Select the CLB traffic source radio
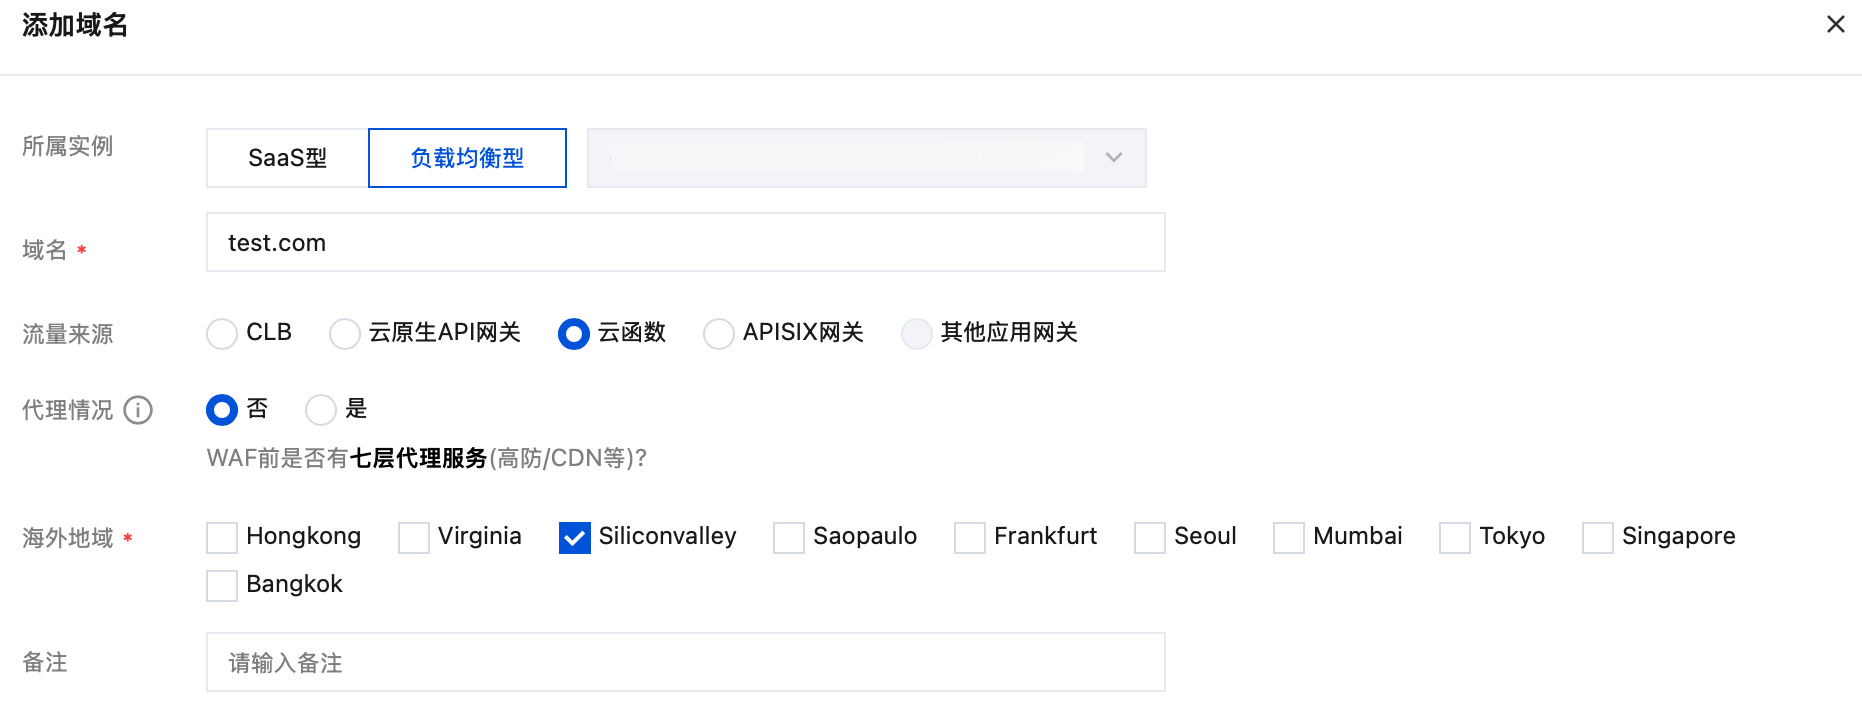1862x708 pixels. [x=222, y=334]
